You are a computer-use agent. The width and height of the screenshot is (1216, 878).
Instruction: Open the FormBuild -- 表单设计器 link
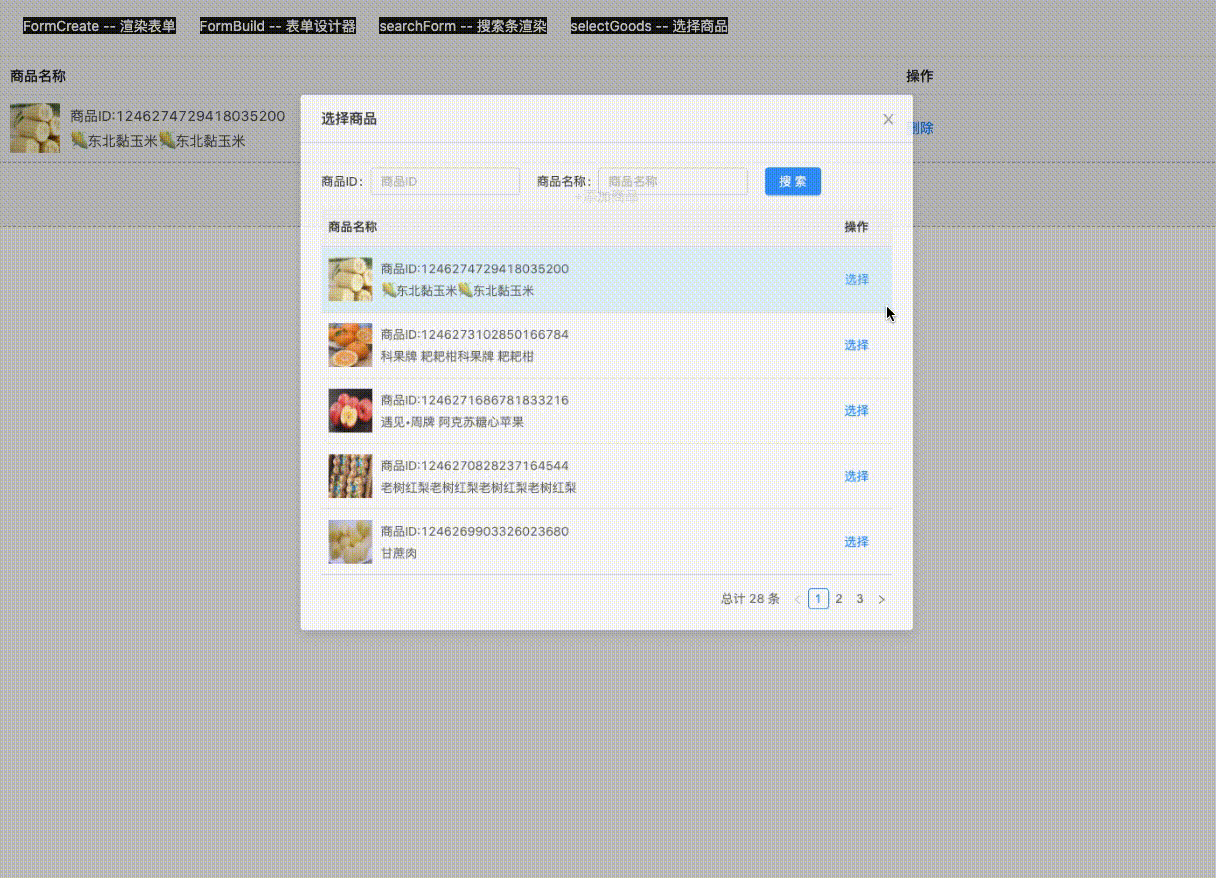click(278, 26)
